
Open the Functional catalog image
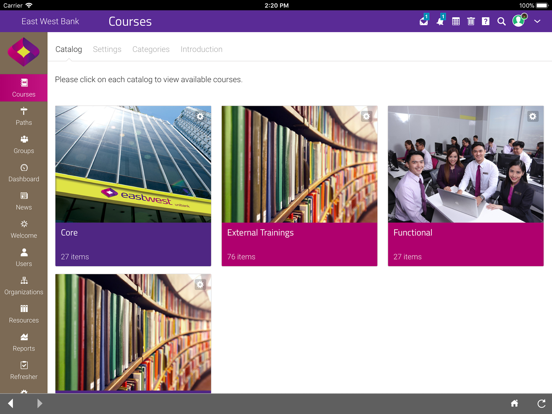coord(466,164)
